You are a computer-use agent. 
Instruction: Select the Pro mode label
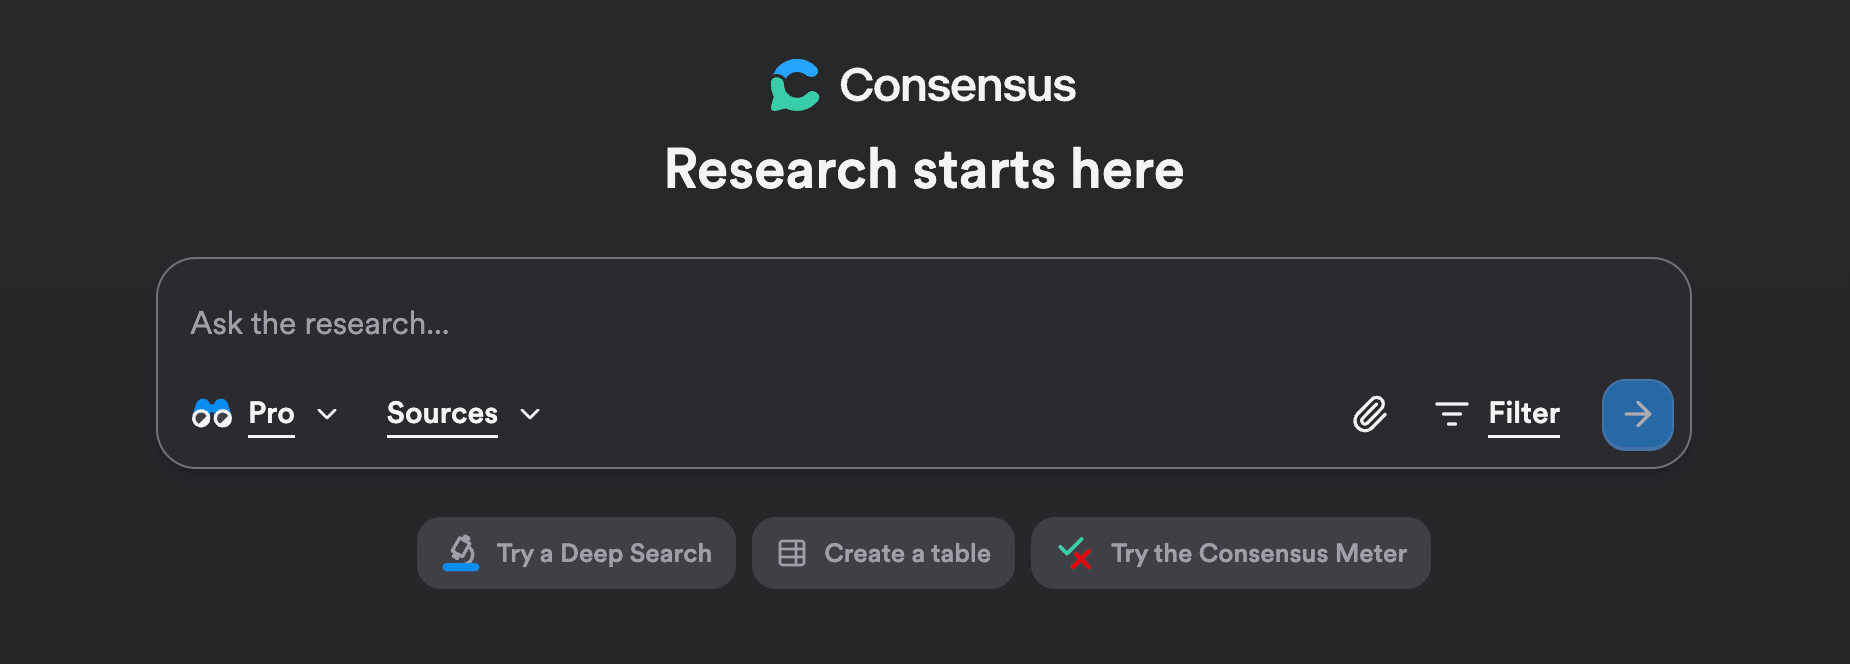(x=271, y=413)
